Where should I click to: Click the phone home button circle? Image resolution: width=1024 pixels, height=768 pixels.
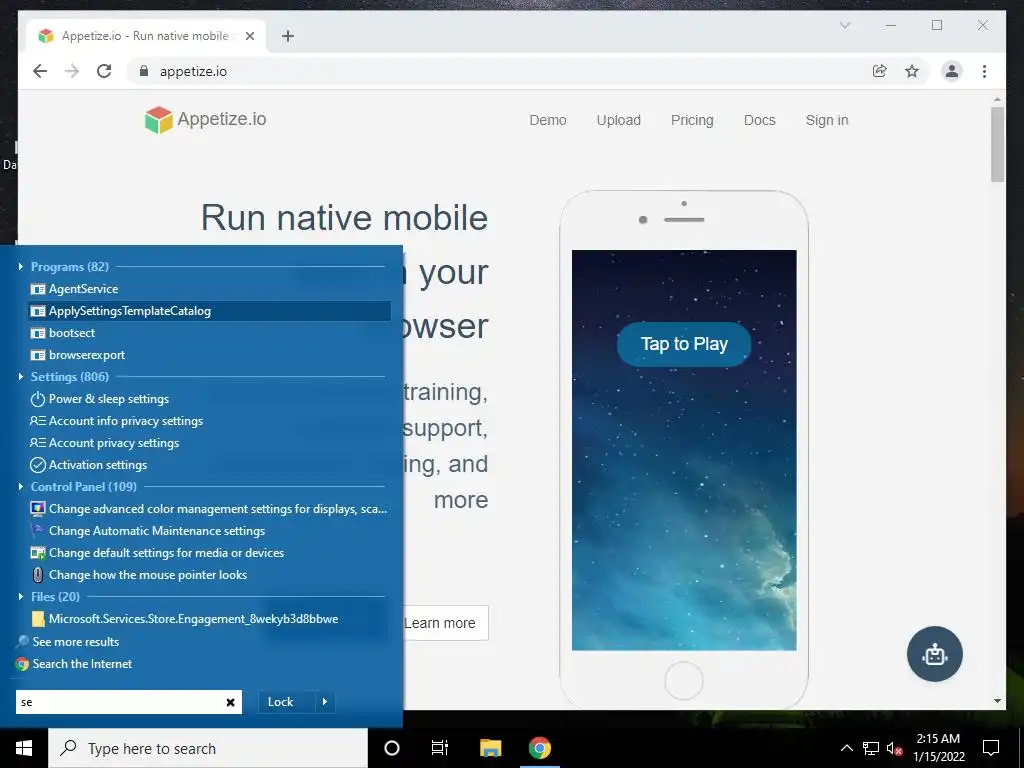(684, 680)
